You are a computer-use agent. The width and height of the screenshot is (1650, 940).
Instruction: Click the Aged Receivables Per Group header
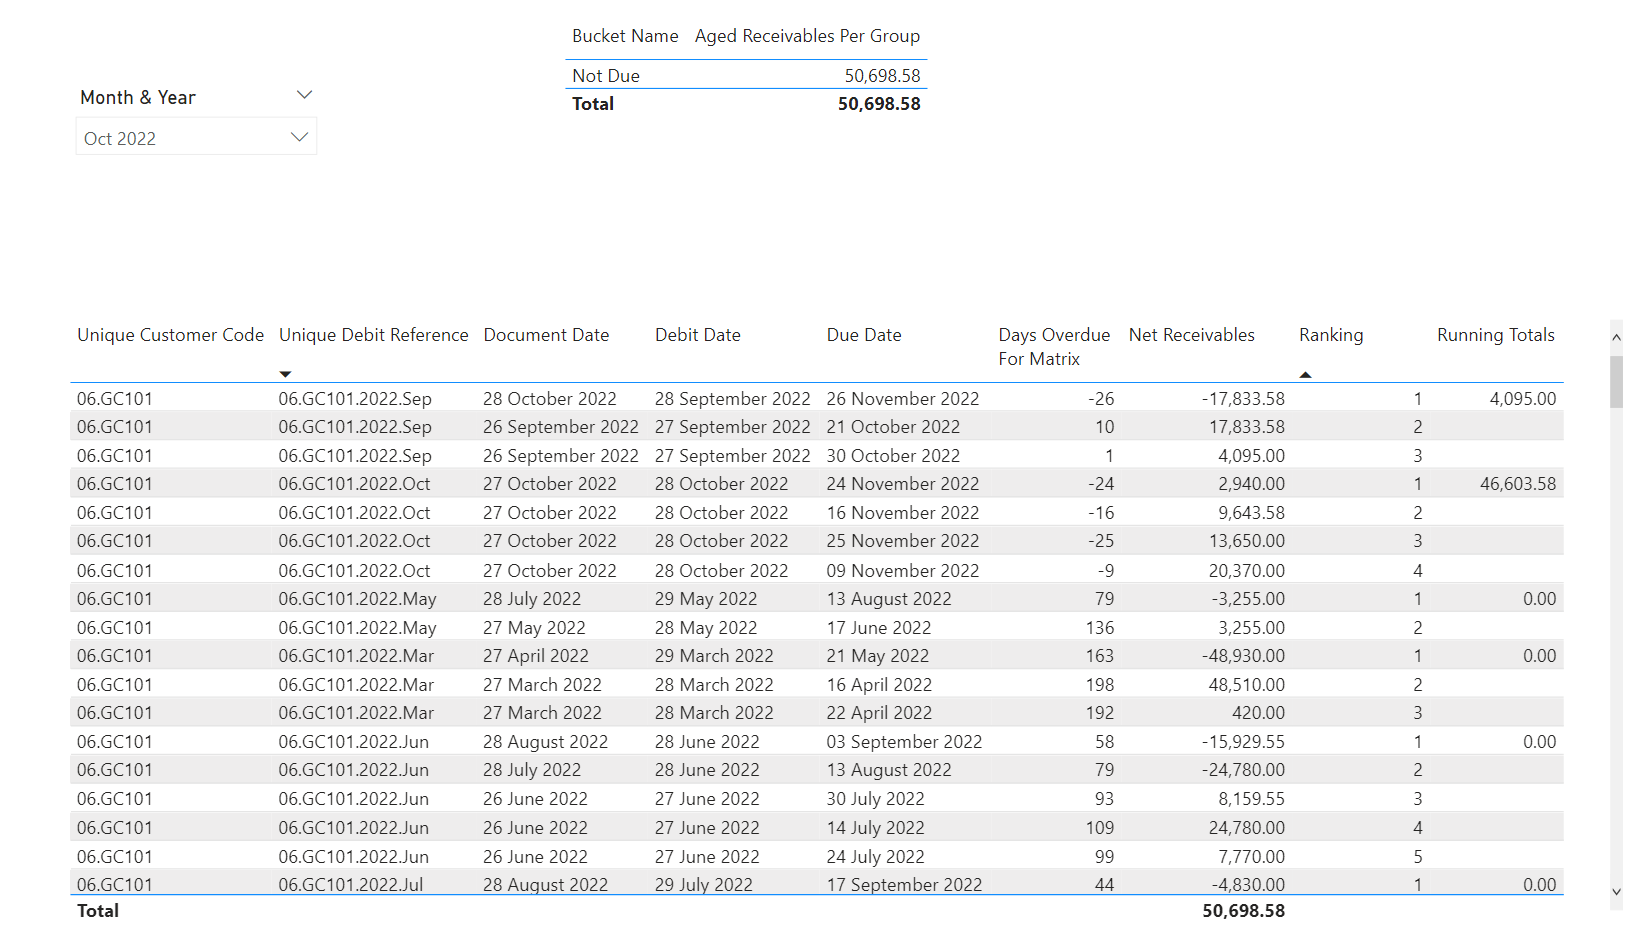click(x=807, y=36)
